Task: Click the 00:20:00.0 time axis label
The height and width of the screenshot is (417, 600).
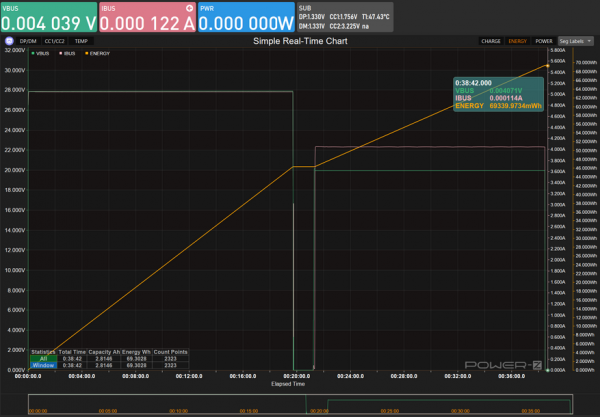Action: coord(297,376)
